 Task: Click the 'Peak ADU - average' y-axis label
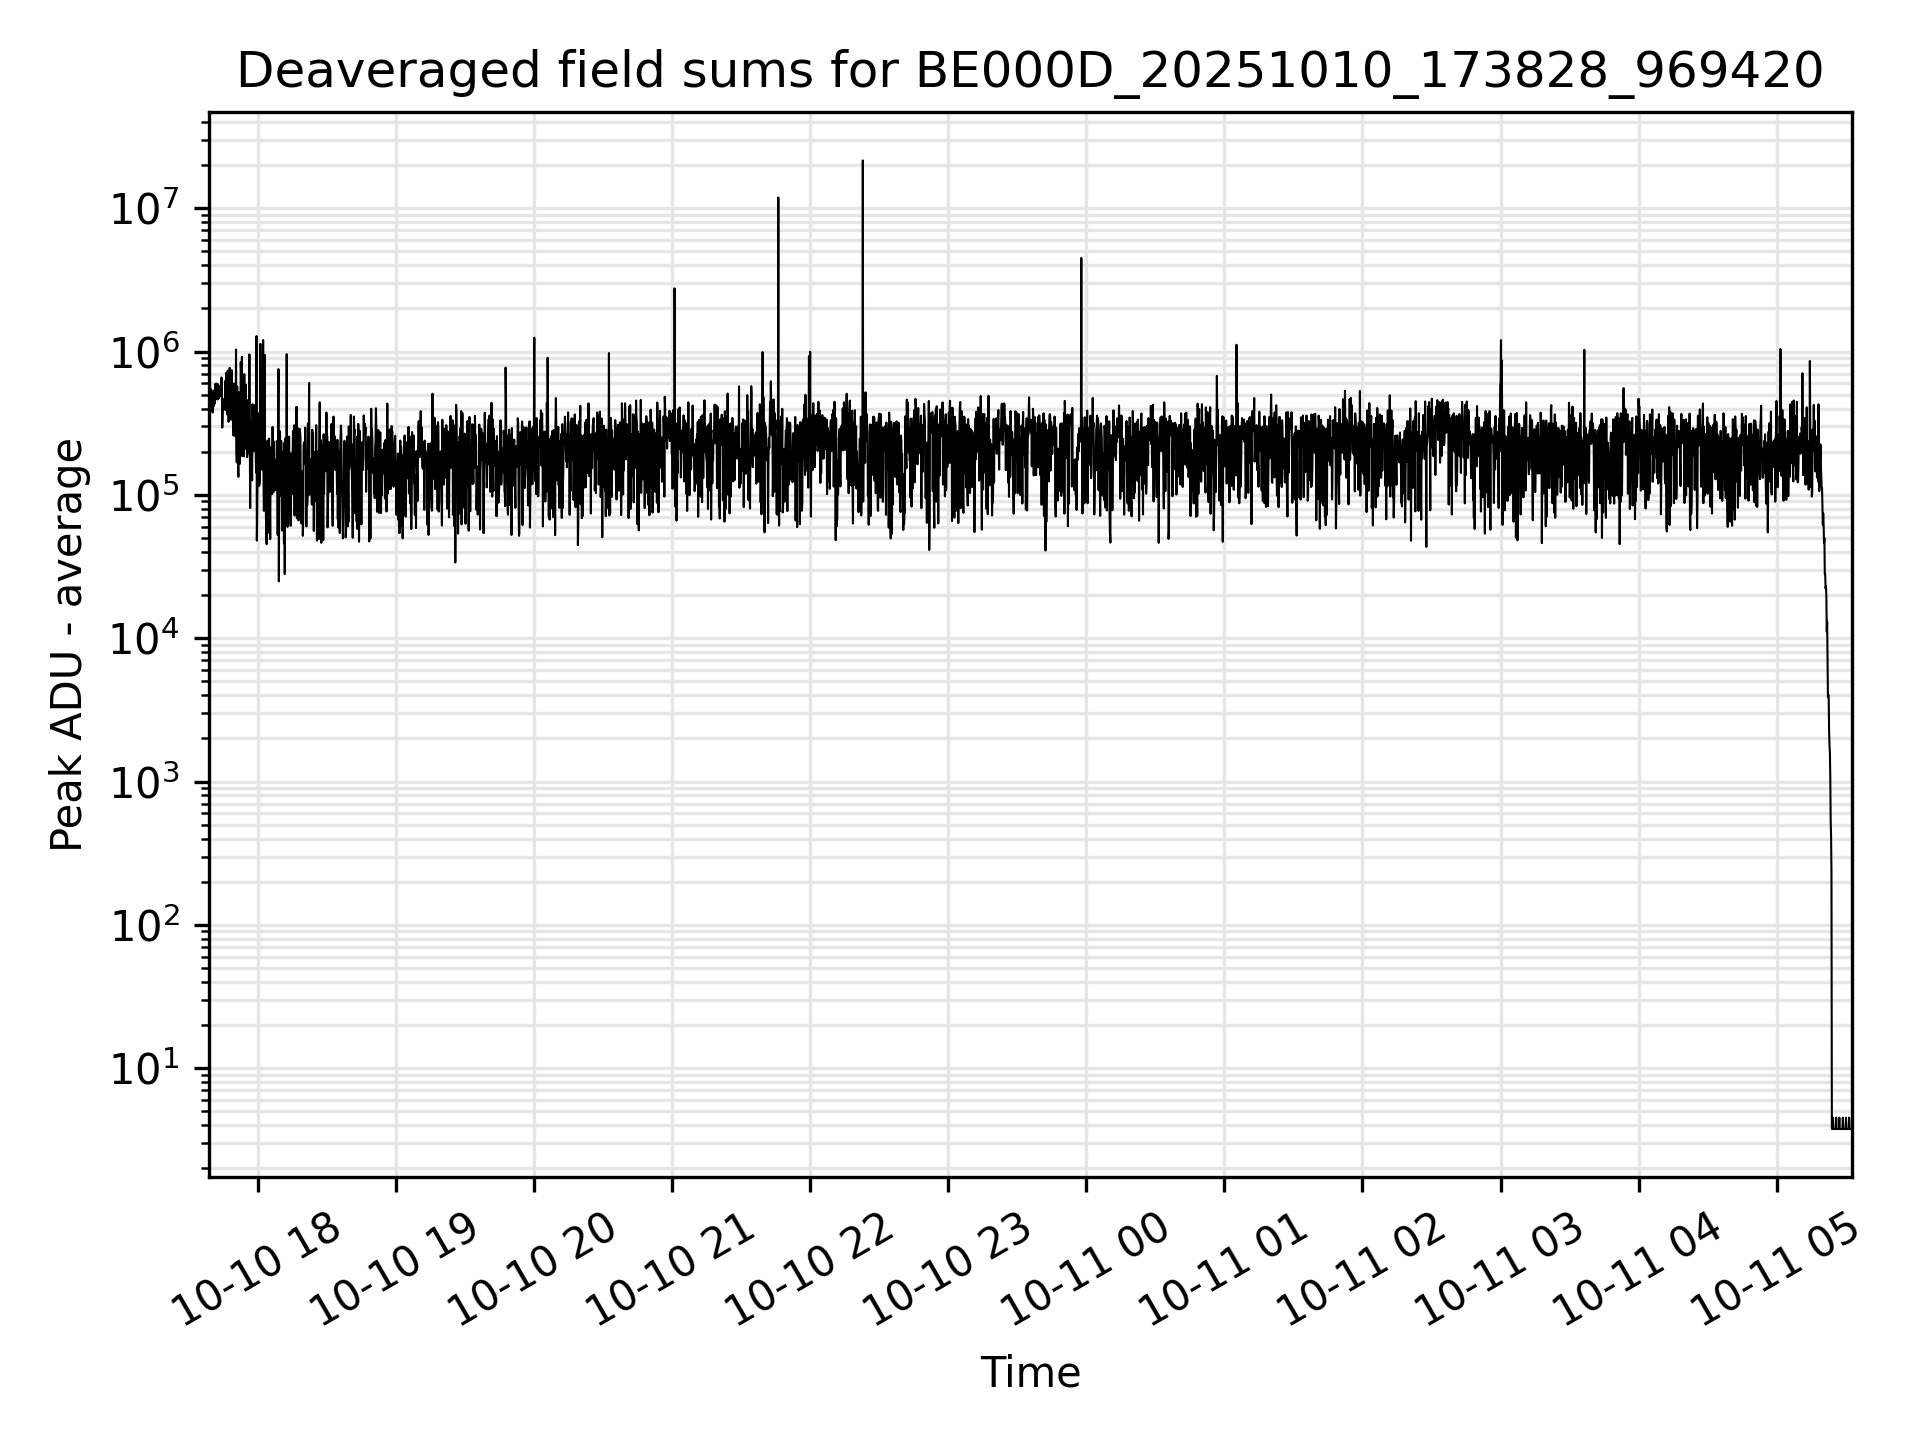(x=67, y=645)
